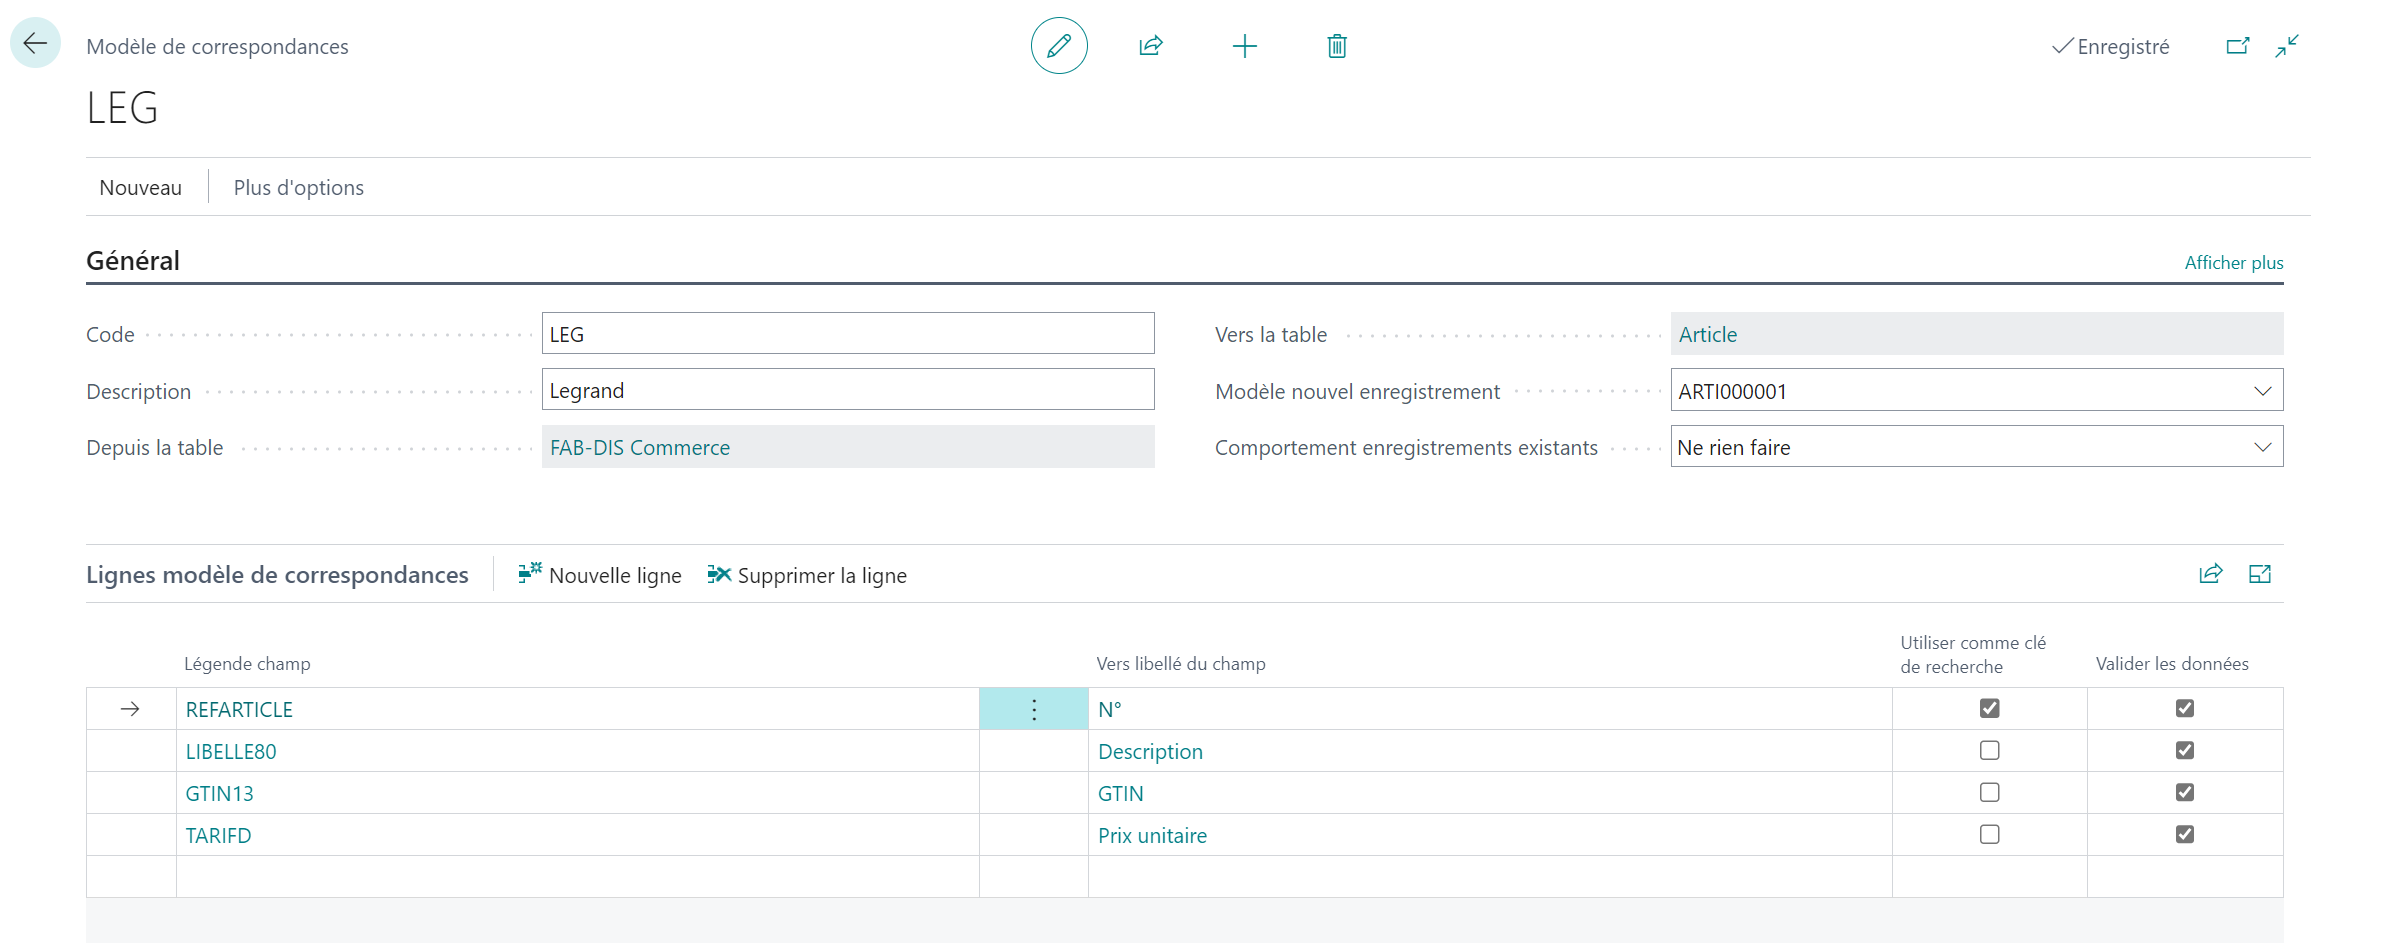Open Modèle nouvel enregistrement dropdown
The image size is (2403, 943).
point(2262,391)
